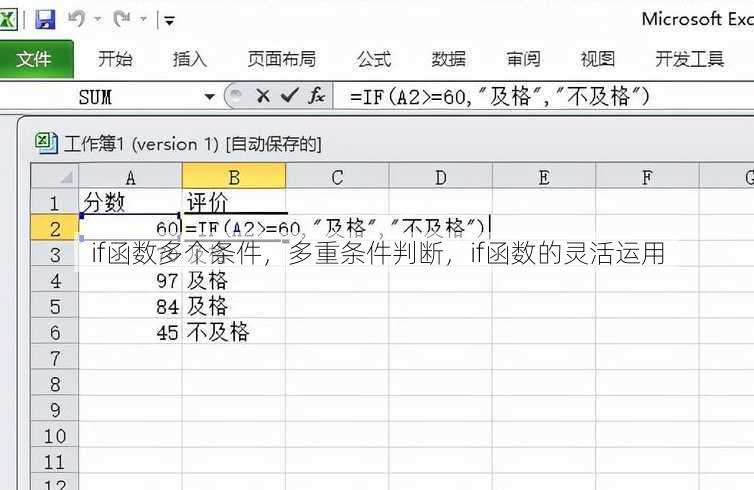Select row 1 header
Viewport: 754px width, 490px height.
[x=55, y=202]
